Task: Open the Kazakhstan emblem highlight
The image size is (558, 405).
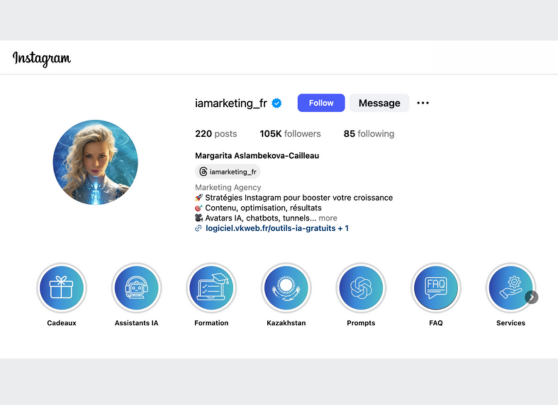Action: point(286,288)
